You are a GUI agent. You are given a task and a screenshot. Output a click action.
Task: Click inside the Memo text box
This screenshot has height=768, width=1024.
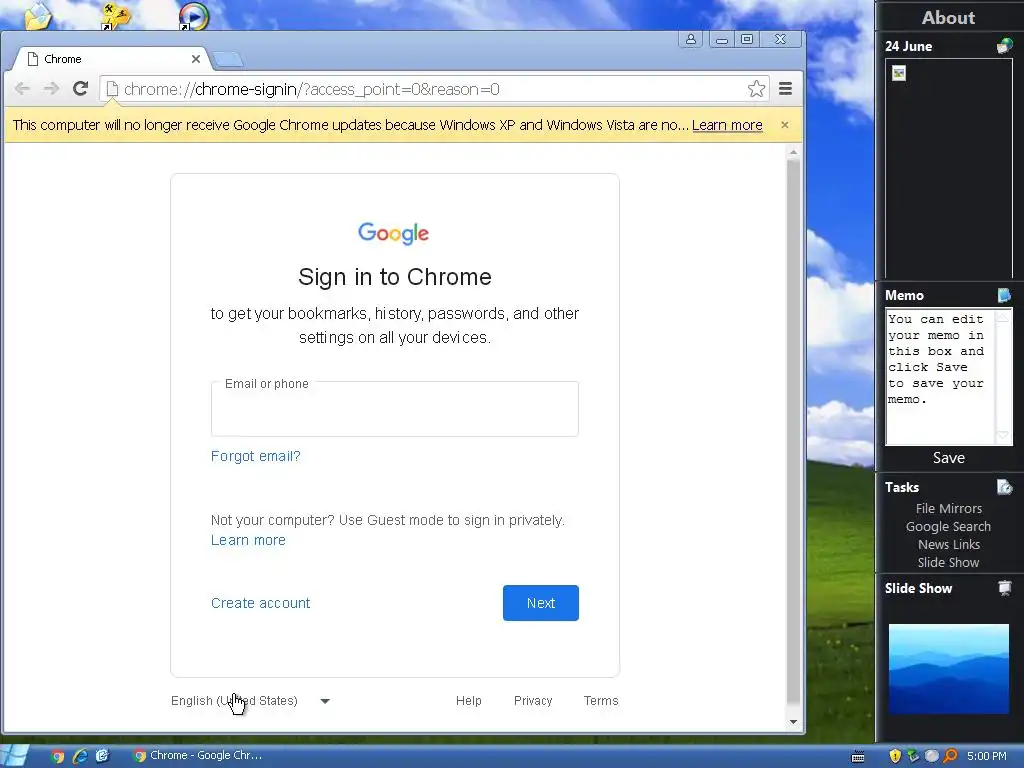tap(939, 377)
